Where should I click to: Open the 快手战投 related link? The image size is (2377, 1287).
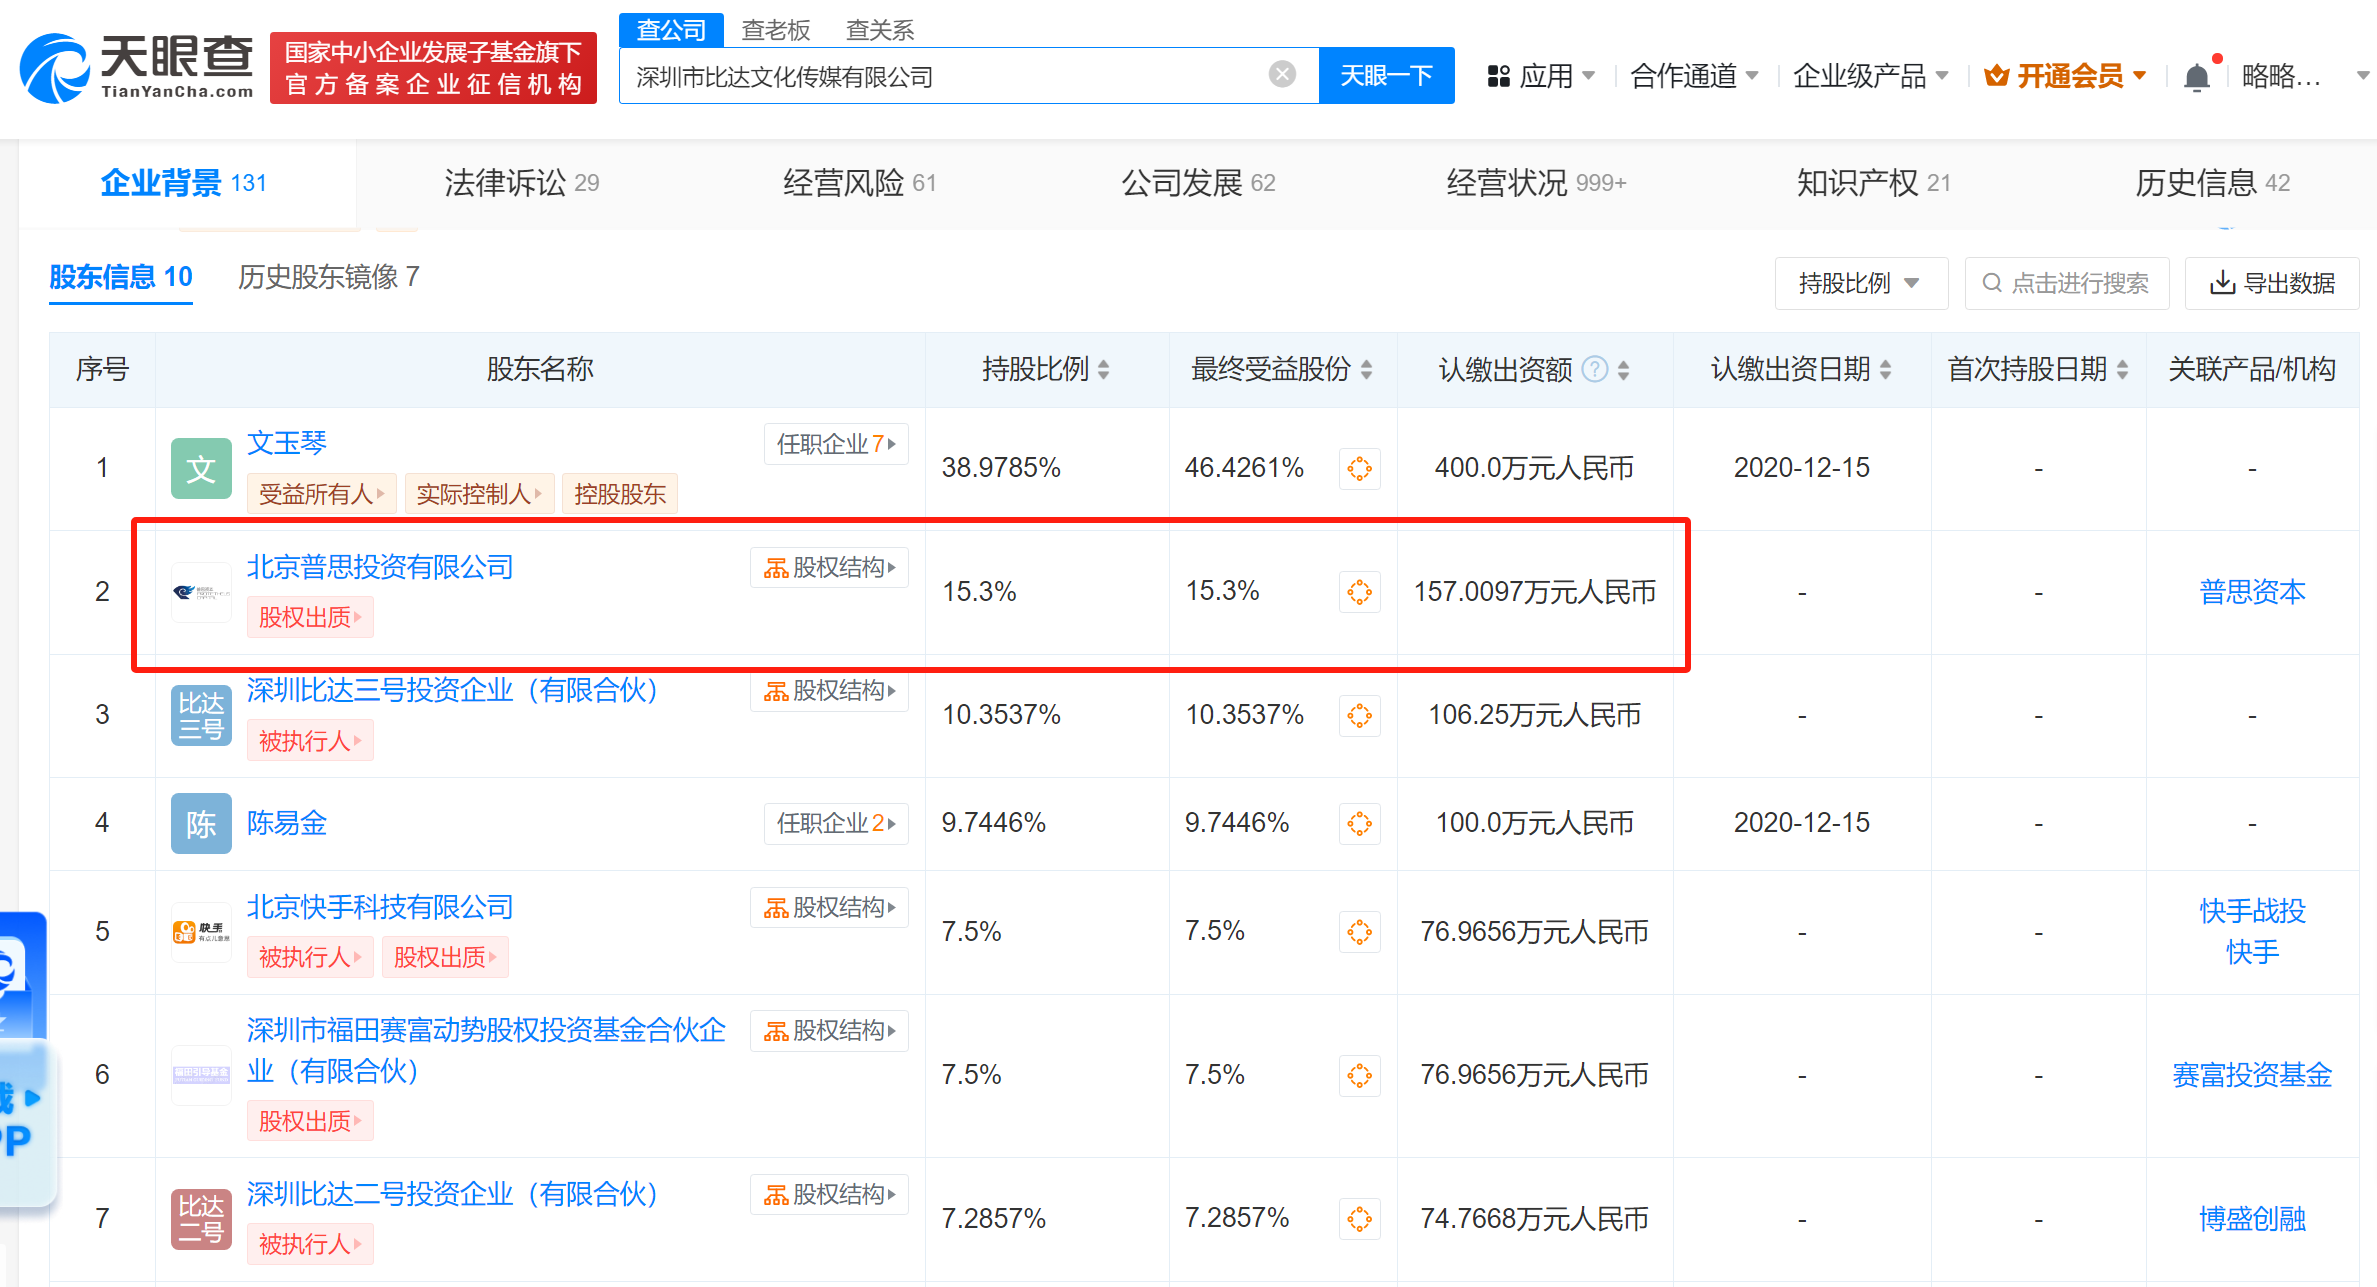(x=2252, y=911)
